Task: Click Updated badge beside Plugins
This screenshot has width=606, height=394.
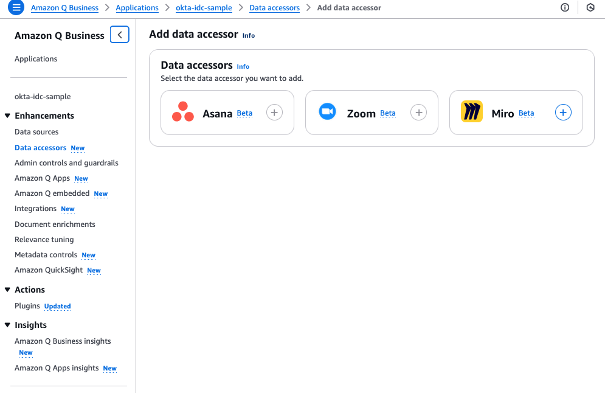Action: click(58, 306)
